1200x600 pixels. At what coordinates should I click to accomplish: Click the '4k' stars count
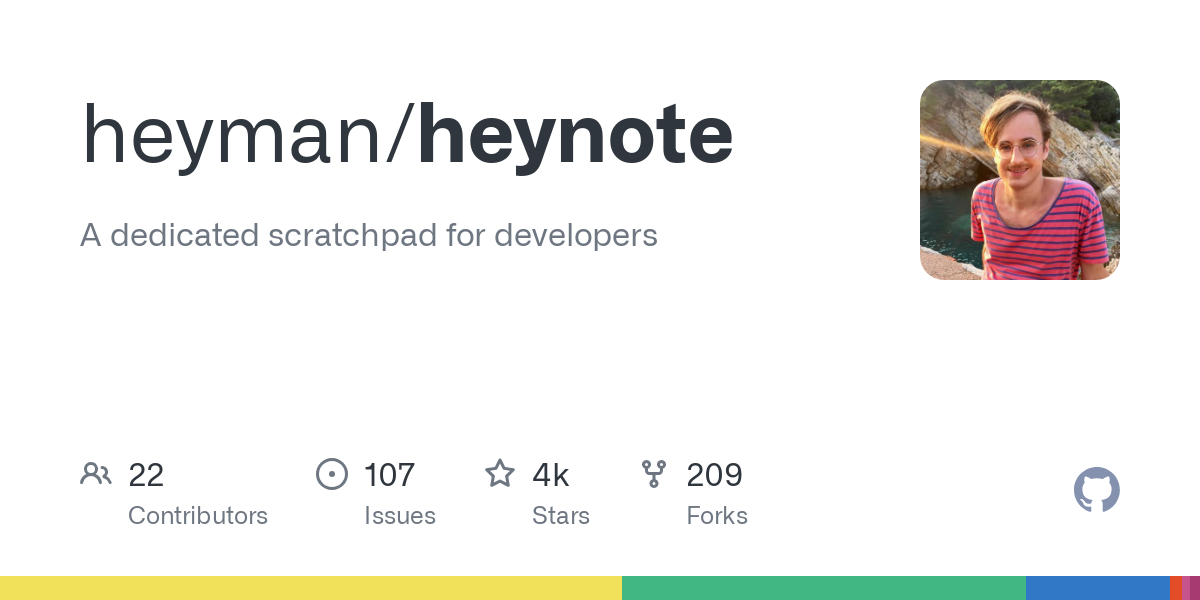coord(551,476)
